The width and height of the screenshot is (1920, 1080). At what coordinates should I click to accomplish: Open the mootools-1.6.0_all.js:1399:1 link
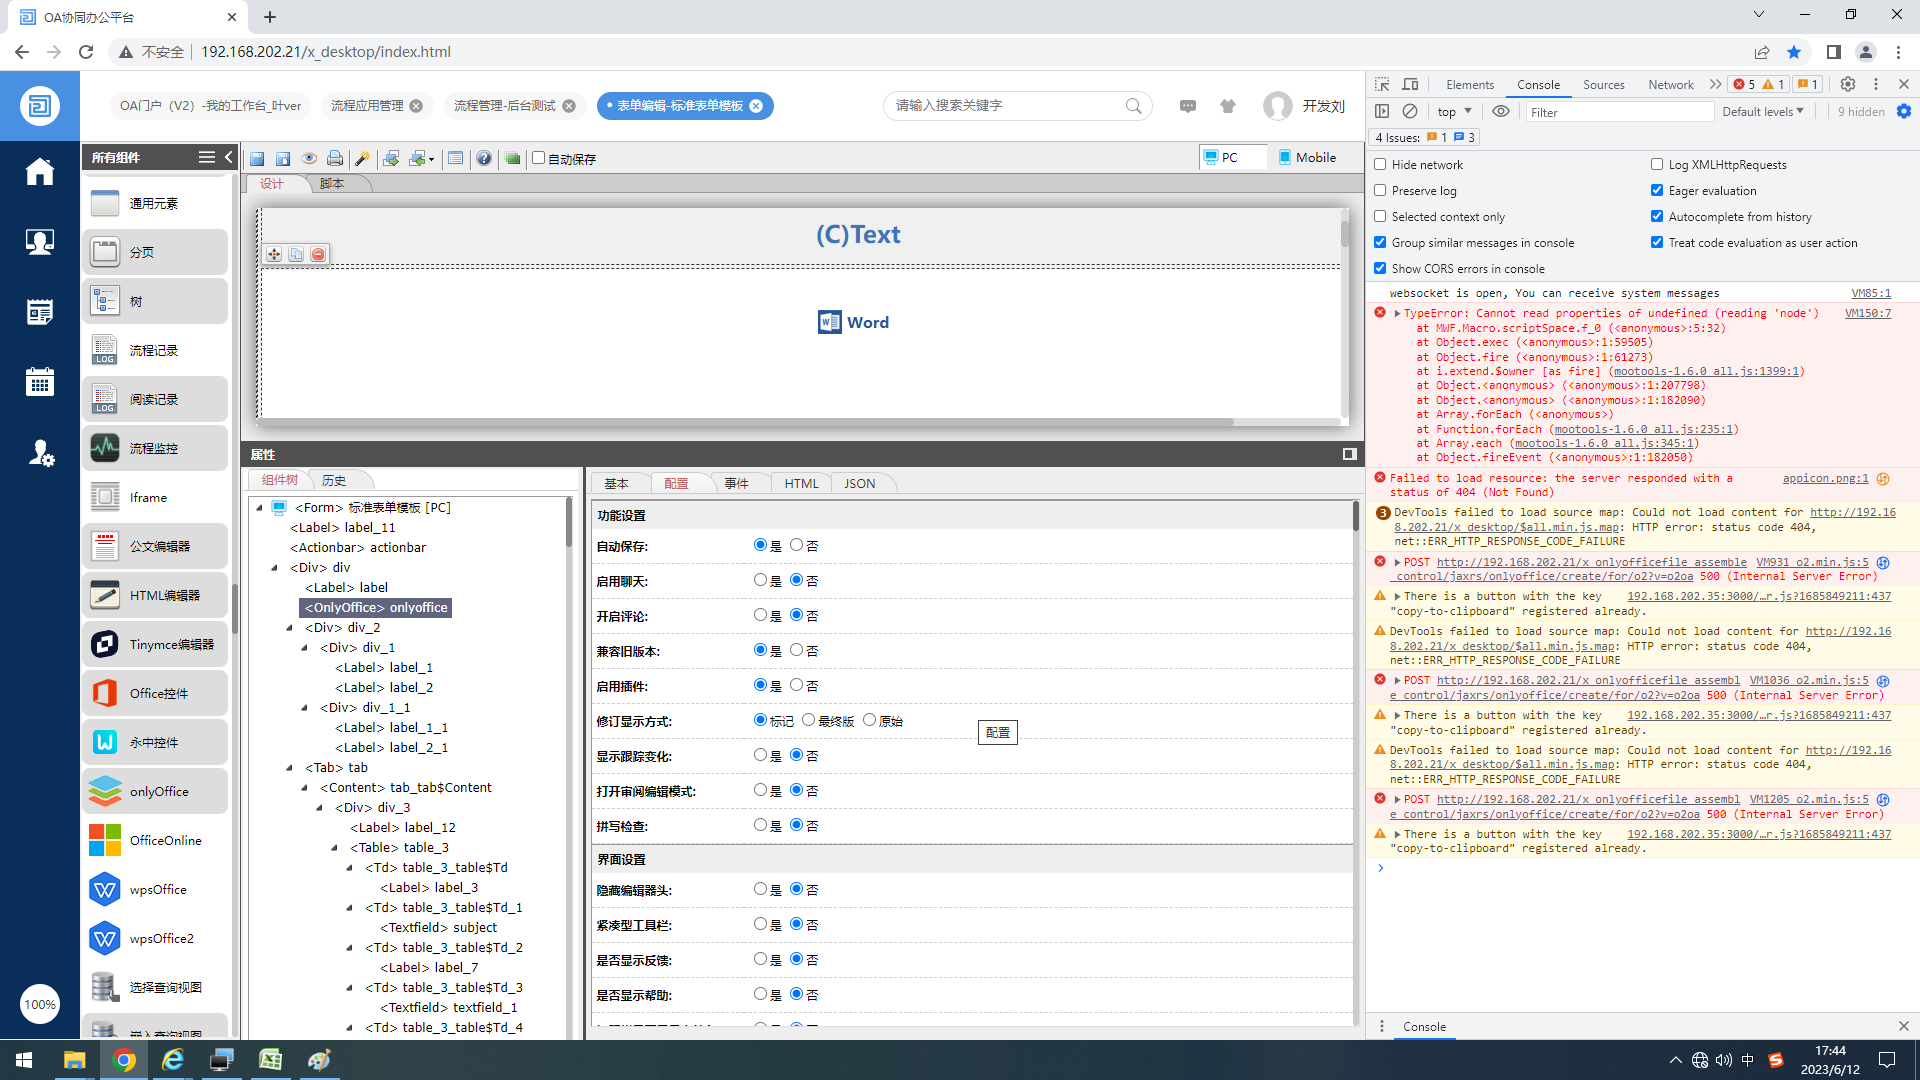tap(1707, 371)
